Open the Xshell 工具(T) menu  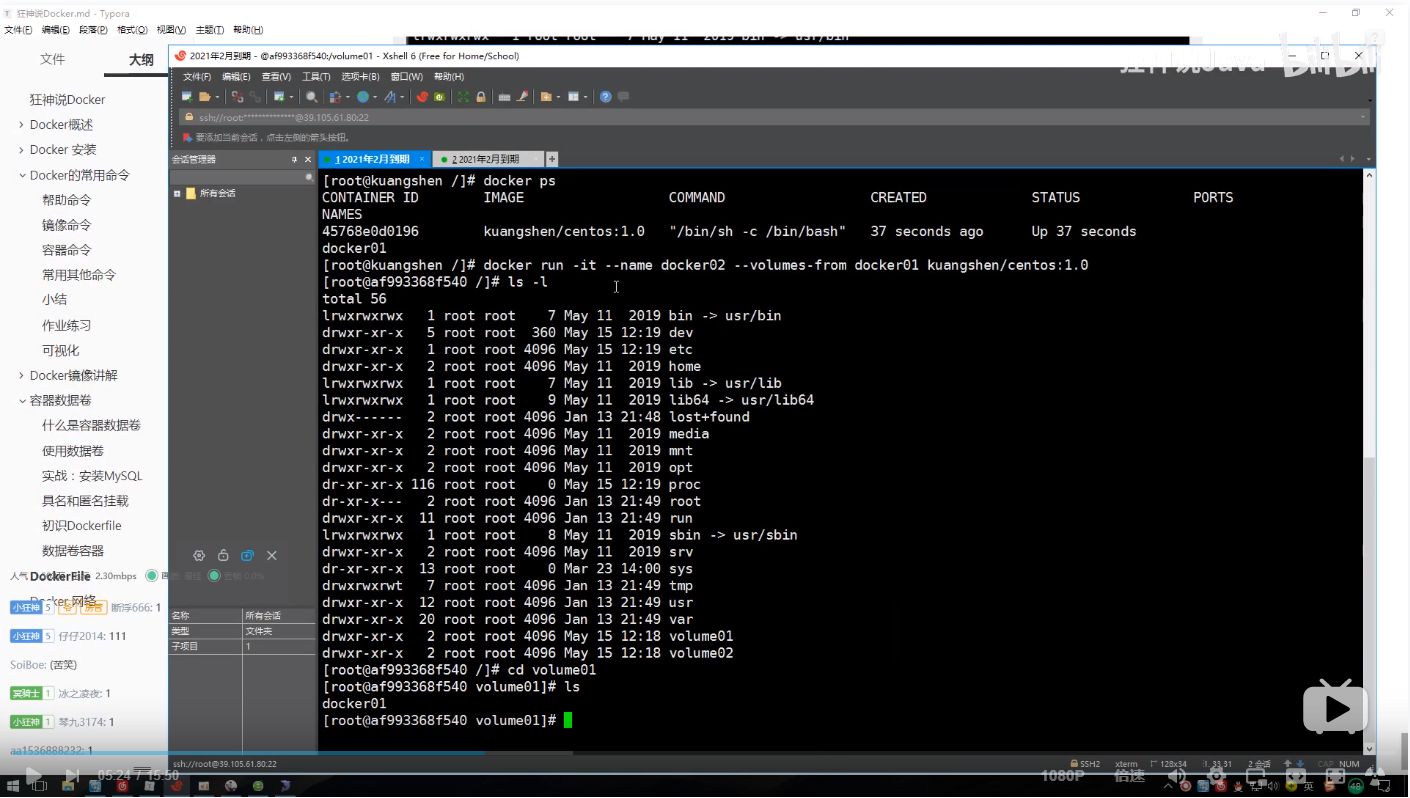316,76
